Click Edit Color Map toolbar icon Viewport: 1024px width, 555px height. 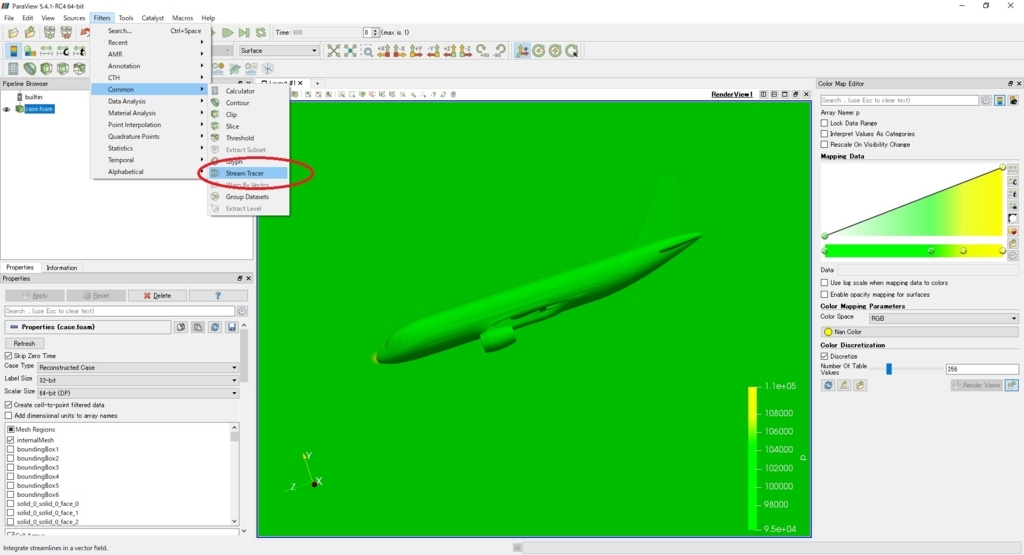click(x=30, y=51)
